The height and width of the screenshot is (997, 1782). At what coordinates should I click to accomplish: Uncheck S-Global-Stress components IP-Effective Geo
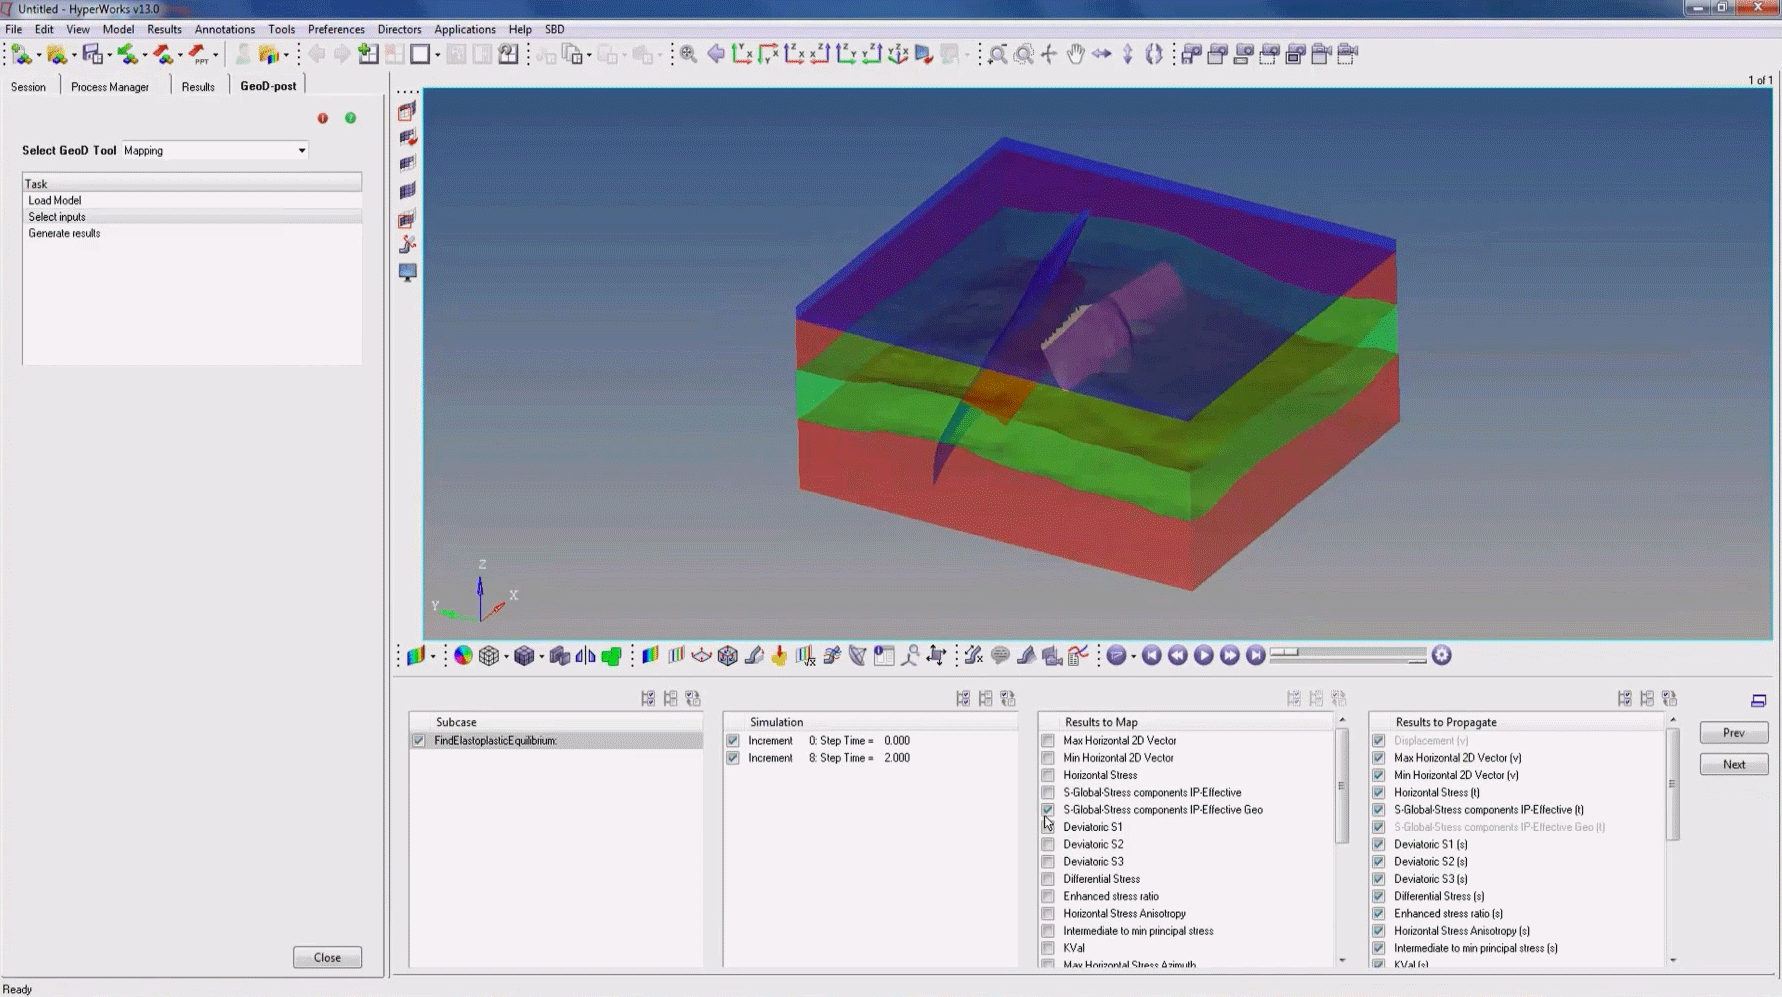tap(1048, 810)
